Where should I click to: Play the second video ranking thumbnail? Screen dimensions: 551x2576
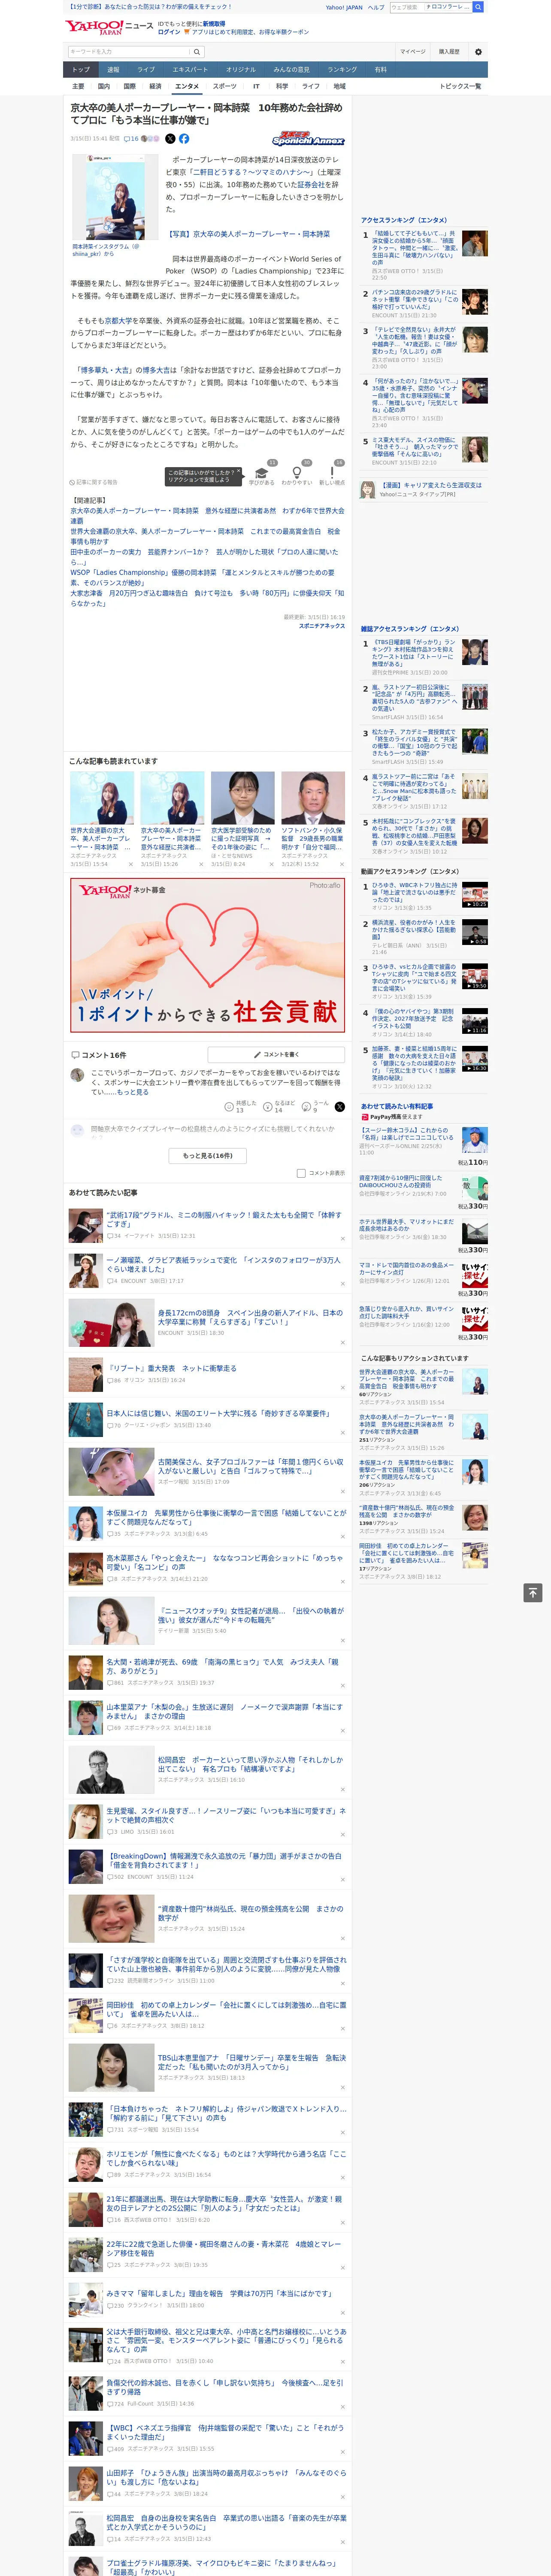coord(475,932)
